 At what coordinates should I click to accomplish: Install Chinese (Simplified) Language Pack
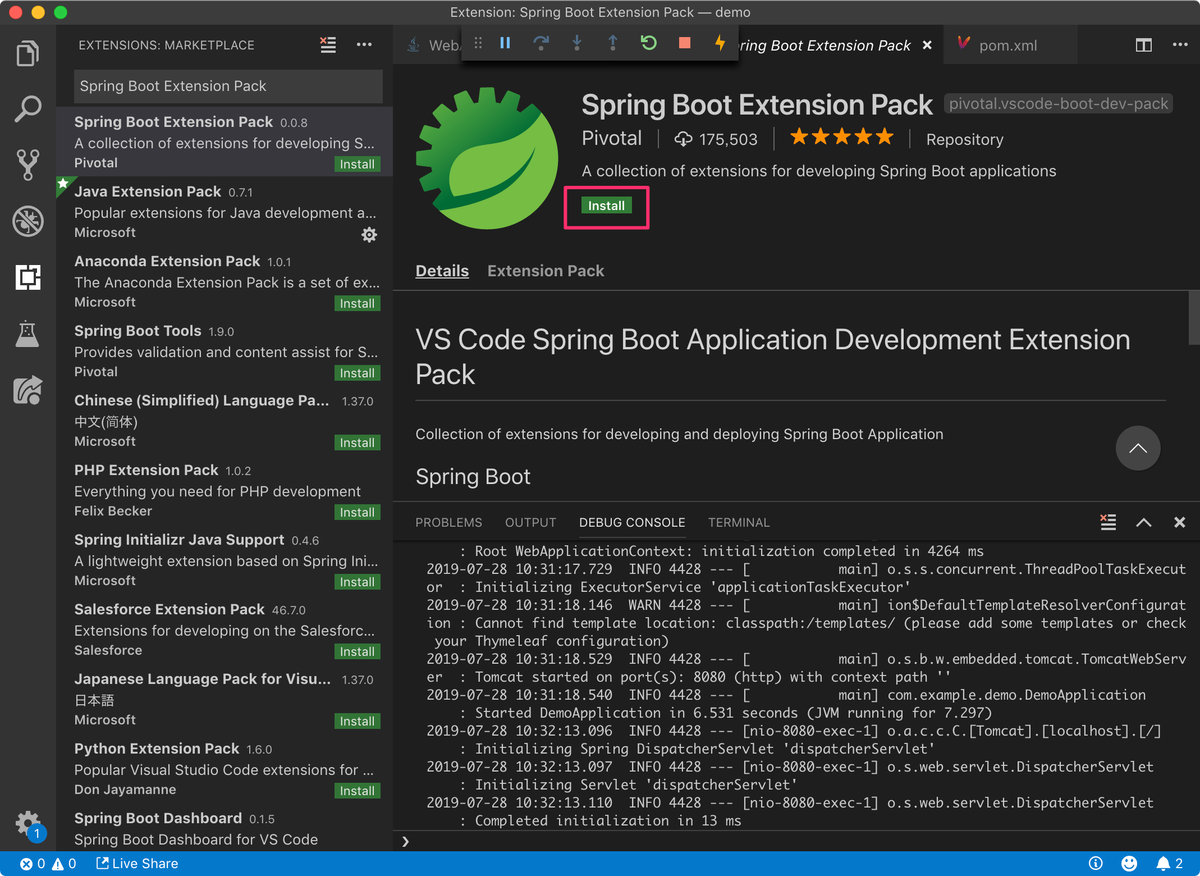pyautogui.click(x=357, y=442)
